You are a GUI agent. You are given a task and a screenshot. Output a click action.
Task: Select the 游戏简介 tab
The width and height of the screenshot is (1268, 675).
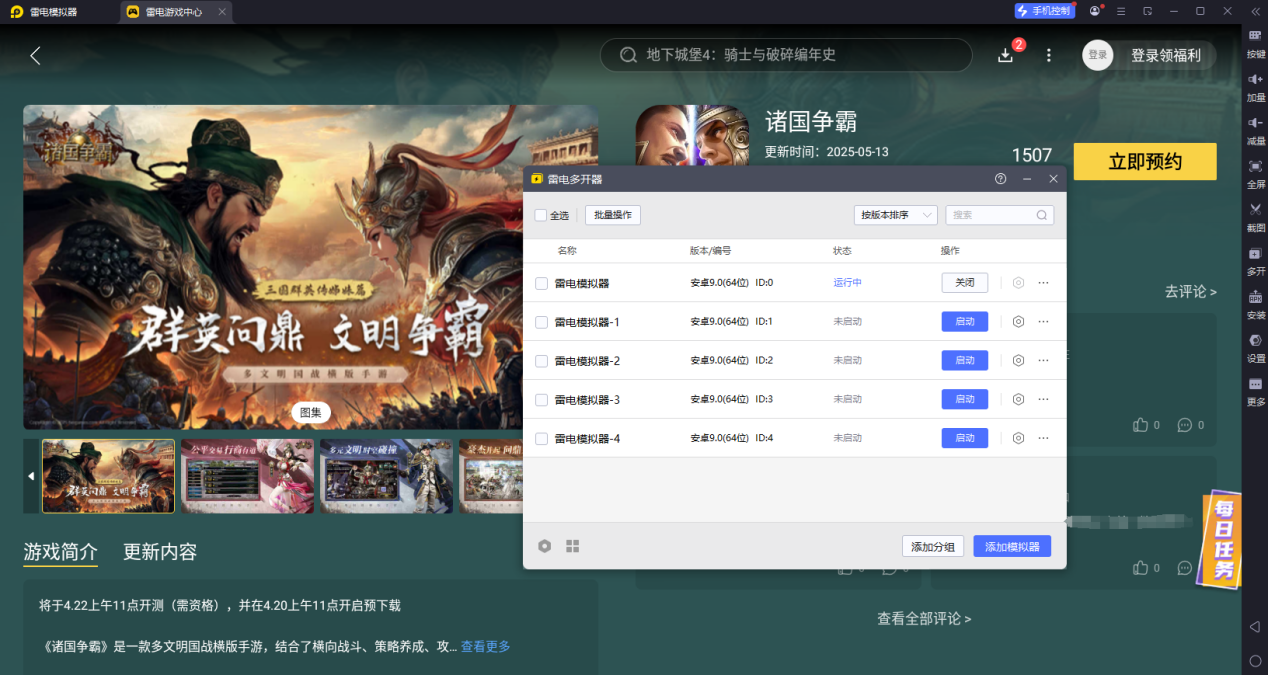[61, 552]
